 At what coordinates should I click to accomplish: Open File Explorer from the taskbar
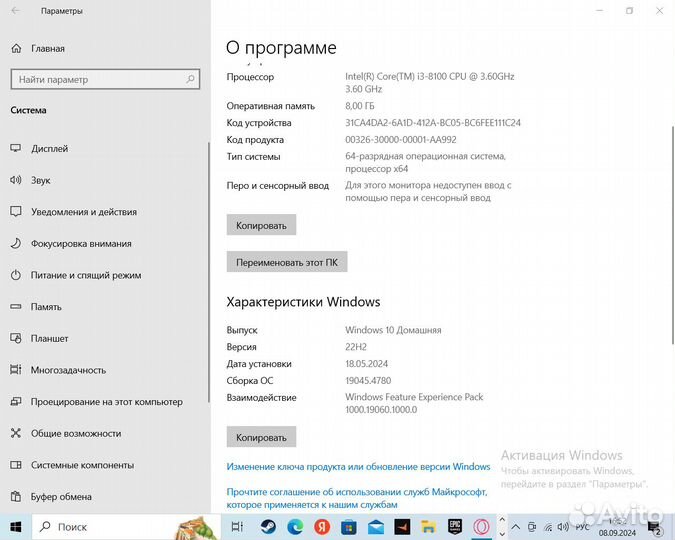(x=428, y=527)
